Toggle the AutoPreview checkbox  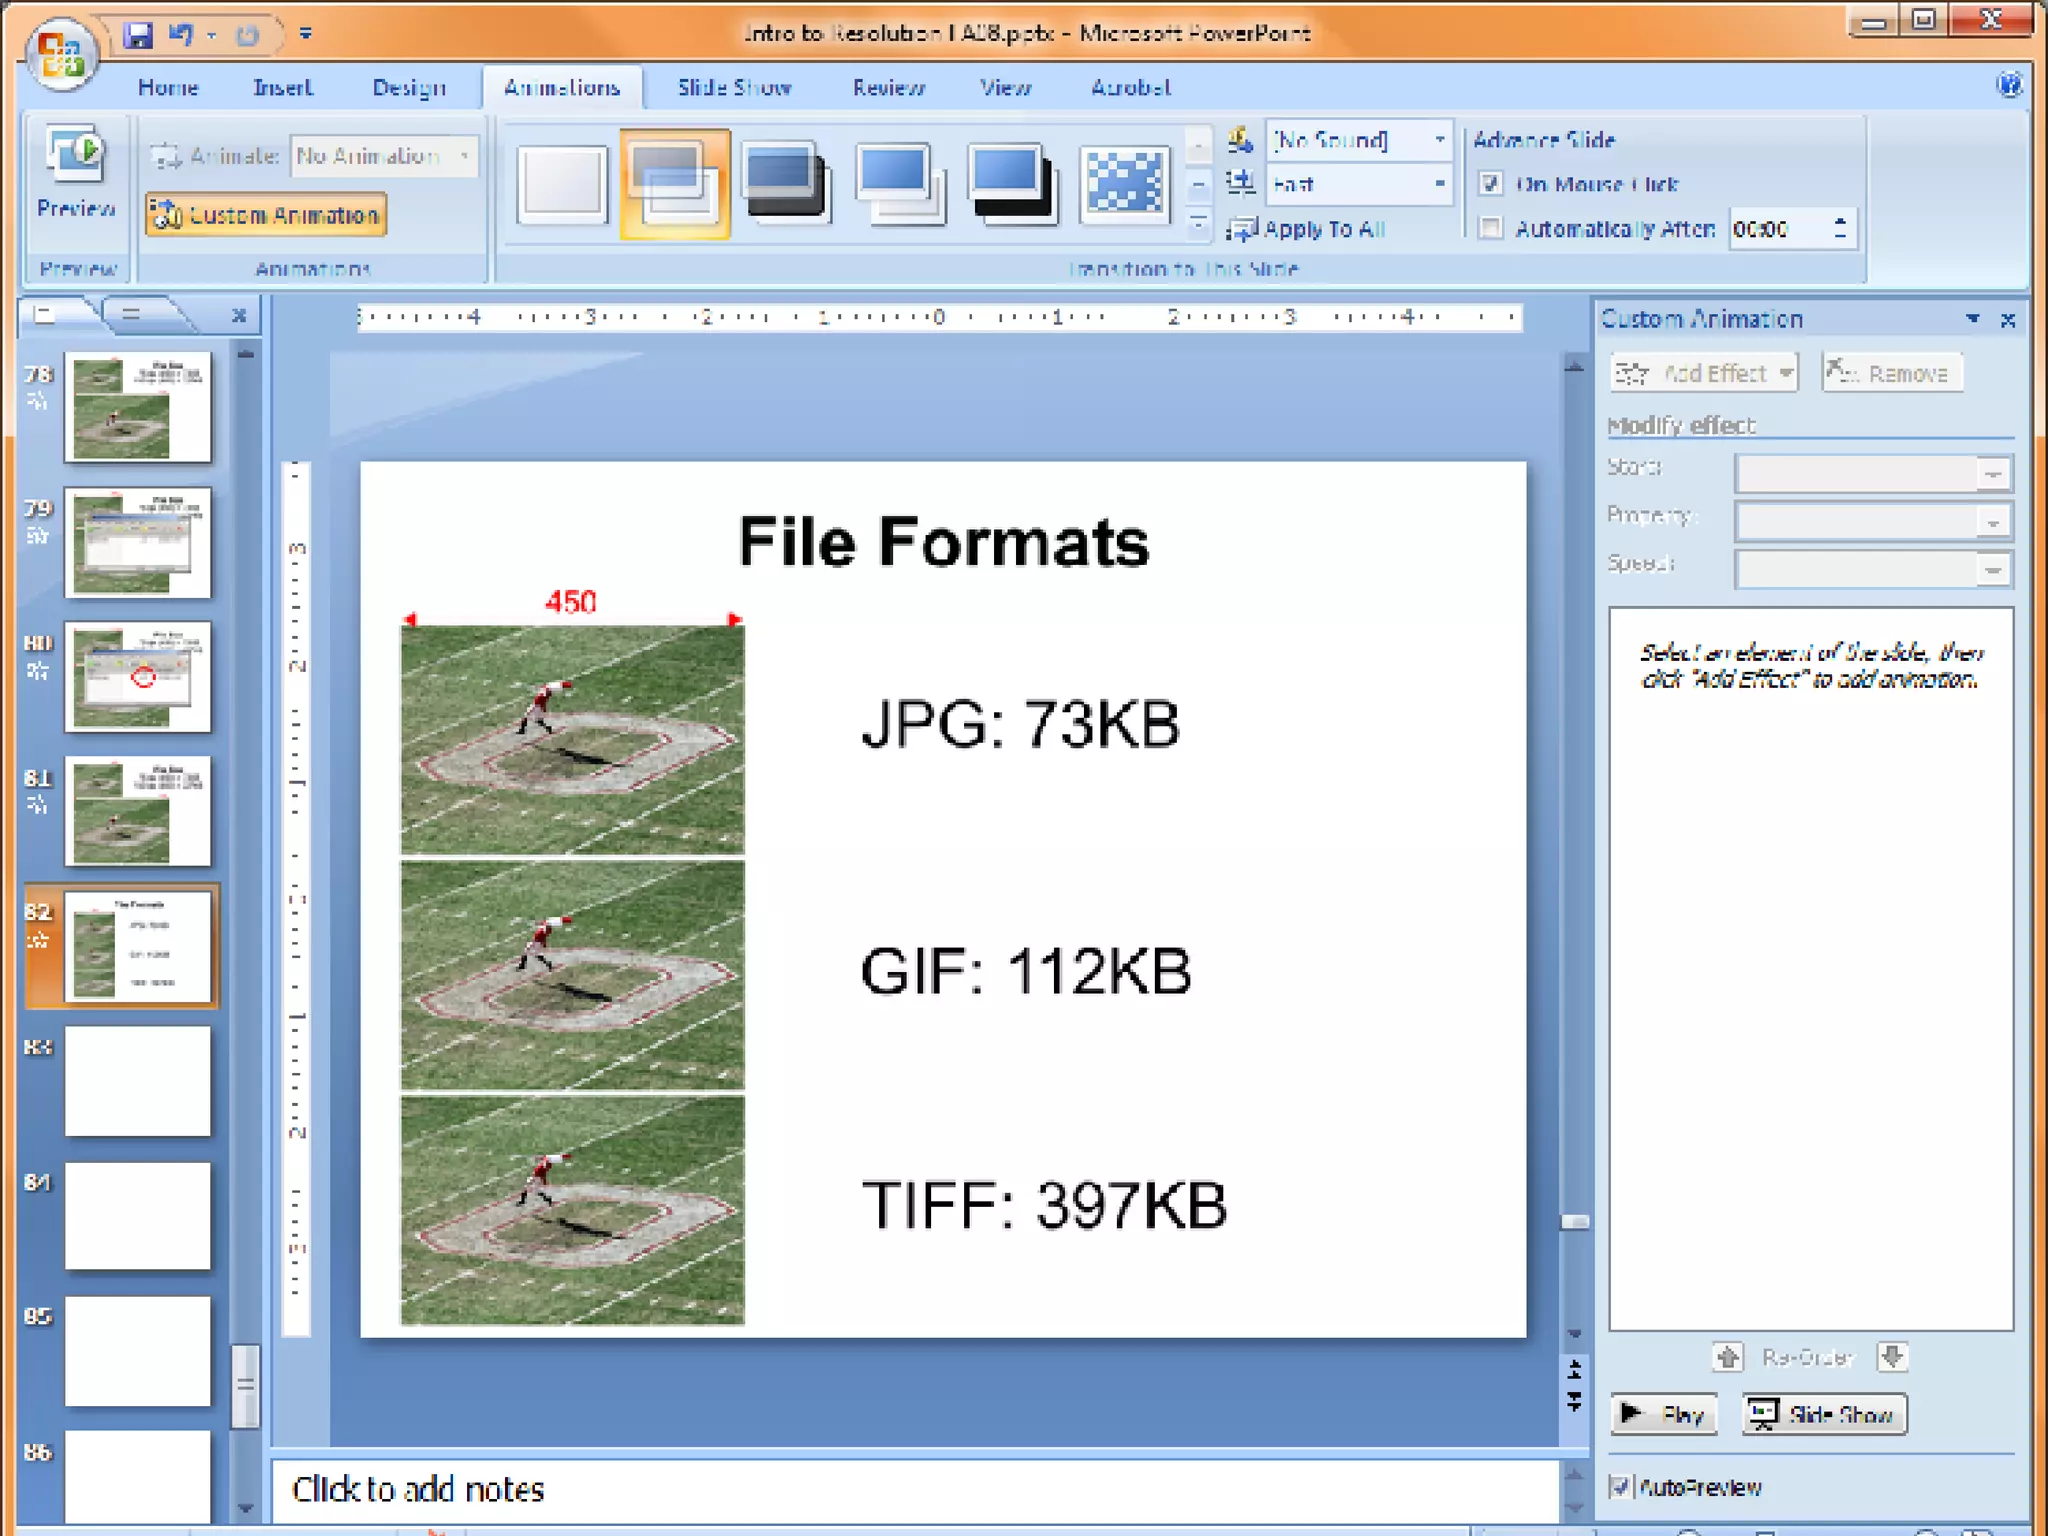[x=1620, y=1487]
